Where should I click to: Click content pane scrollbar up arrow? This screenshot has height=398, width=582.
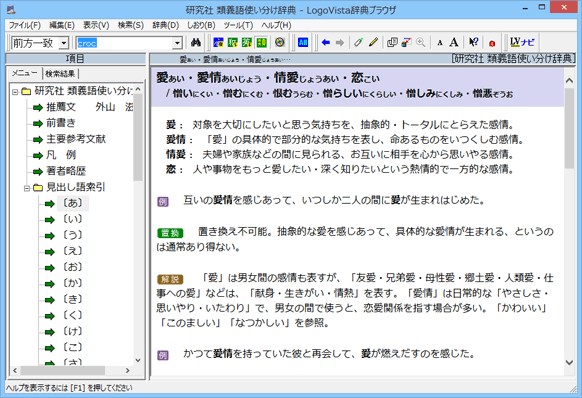569,80
